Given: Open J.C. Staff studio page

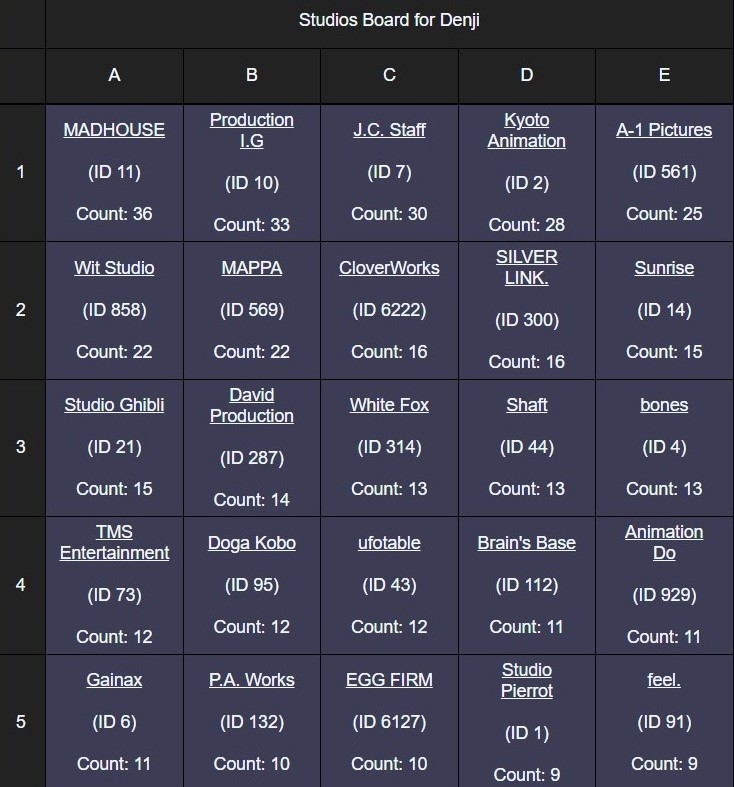Looking at the screenshot, I should click(x=389, y=130).
